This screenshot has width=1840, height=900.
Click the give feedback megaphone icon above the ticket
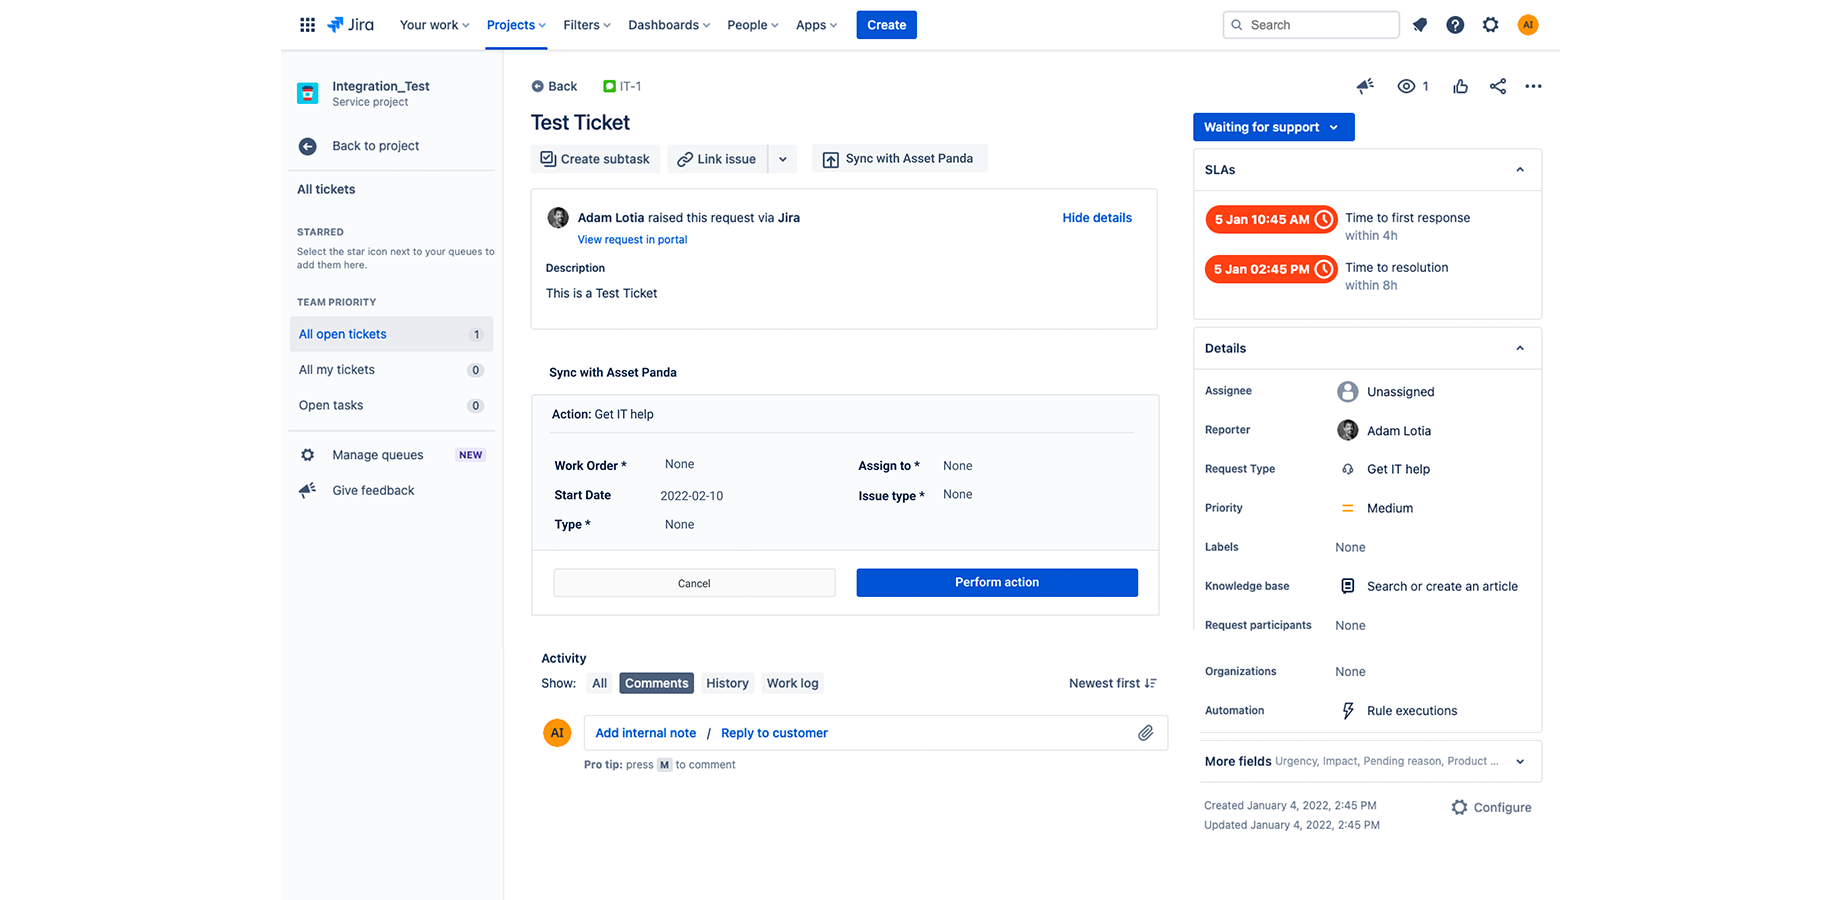[x=1365, y=86]
